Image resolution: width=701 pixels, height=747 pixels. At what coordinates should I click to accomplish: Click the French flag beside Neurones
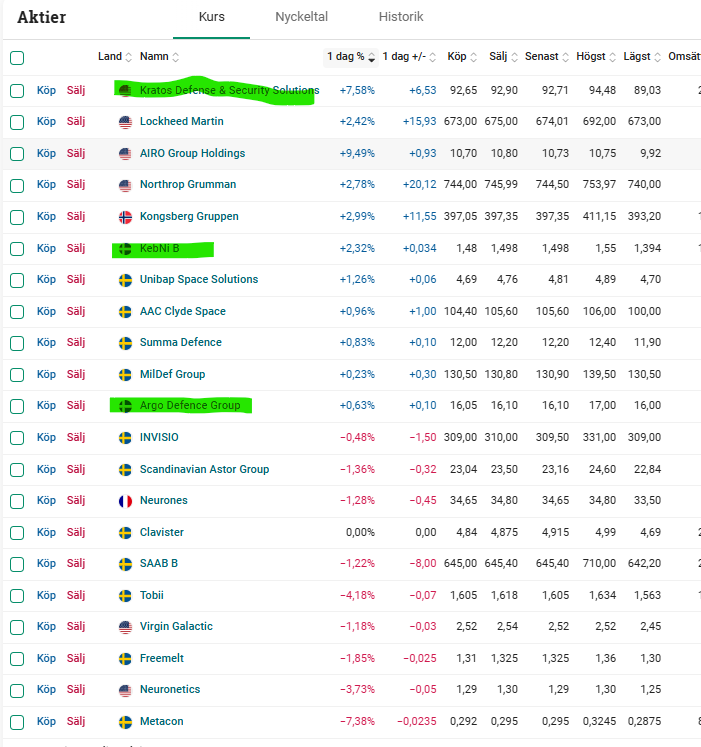(x=125, y=501)
